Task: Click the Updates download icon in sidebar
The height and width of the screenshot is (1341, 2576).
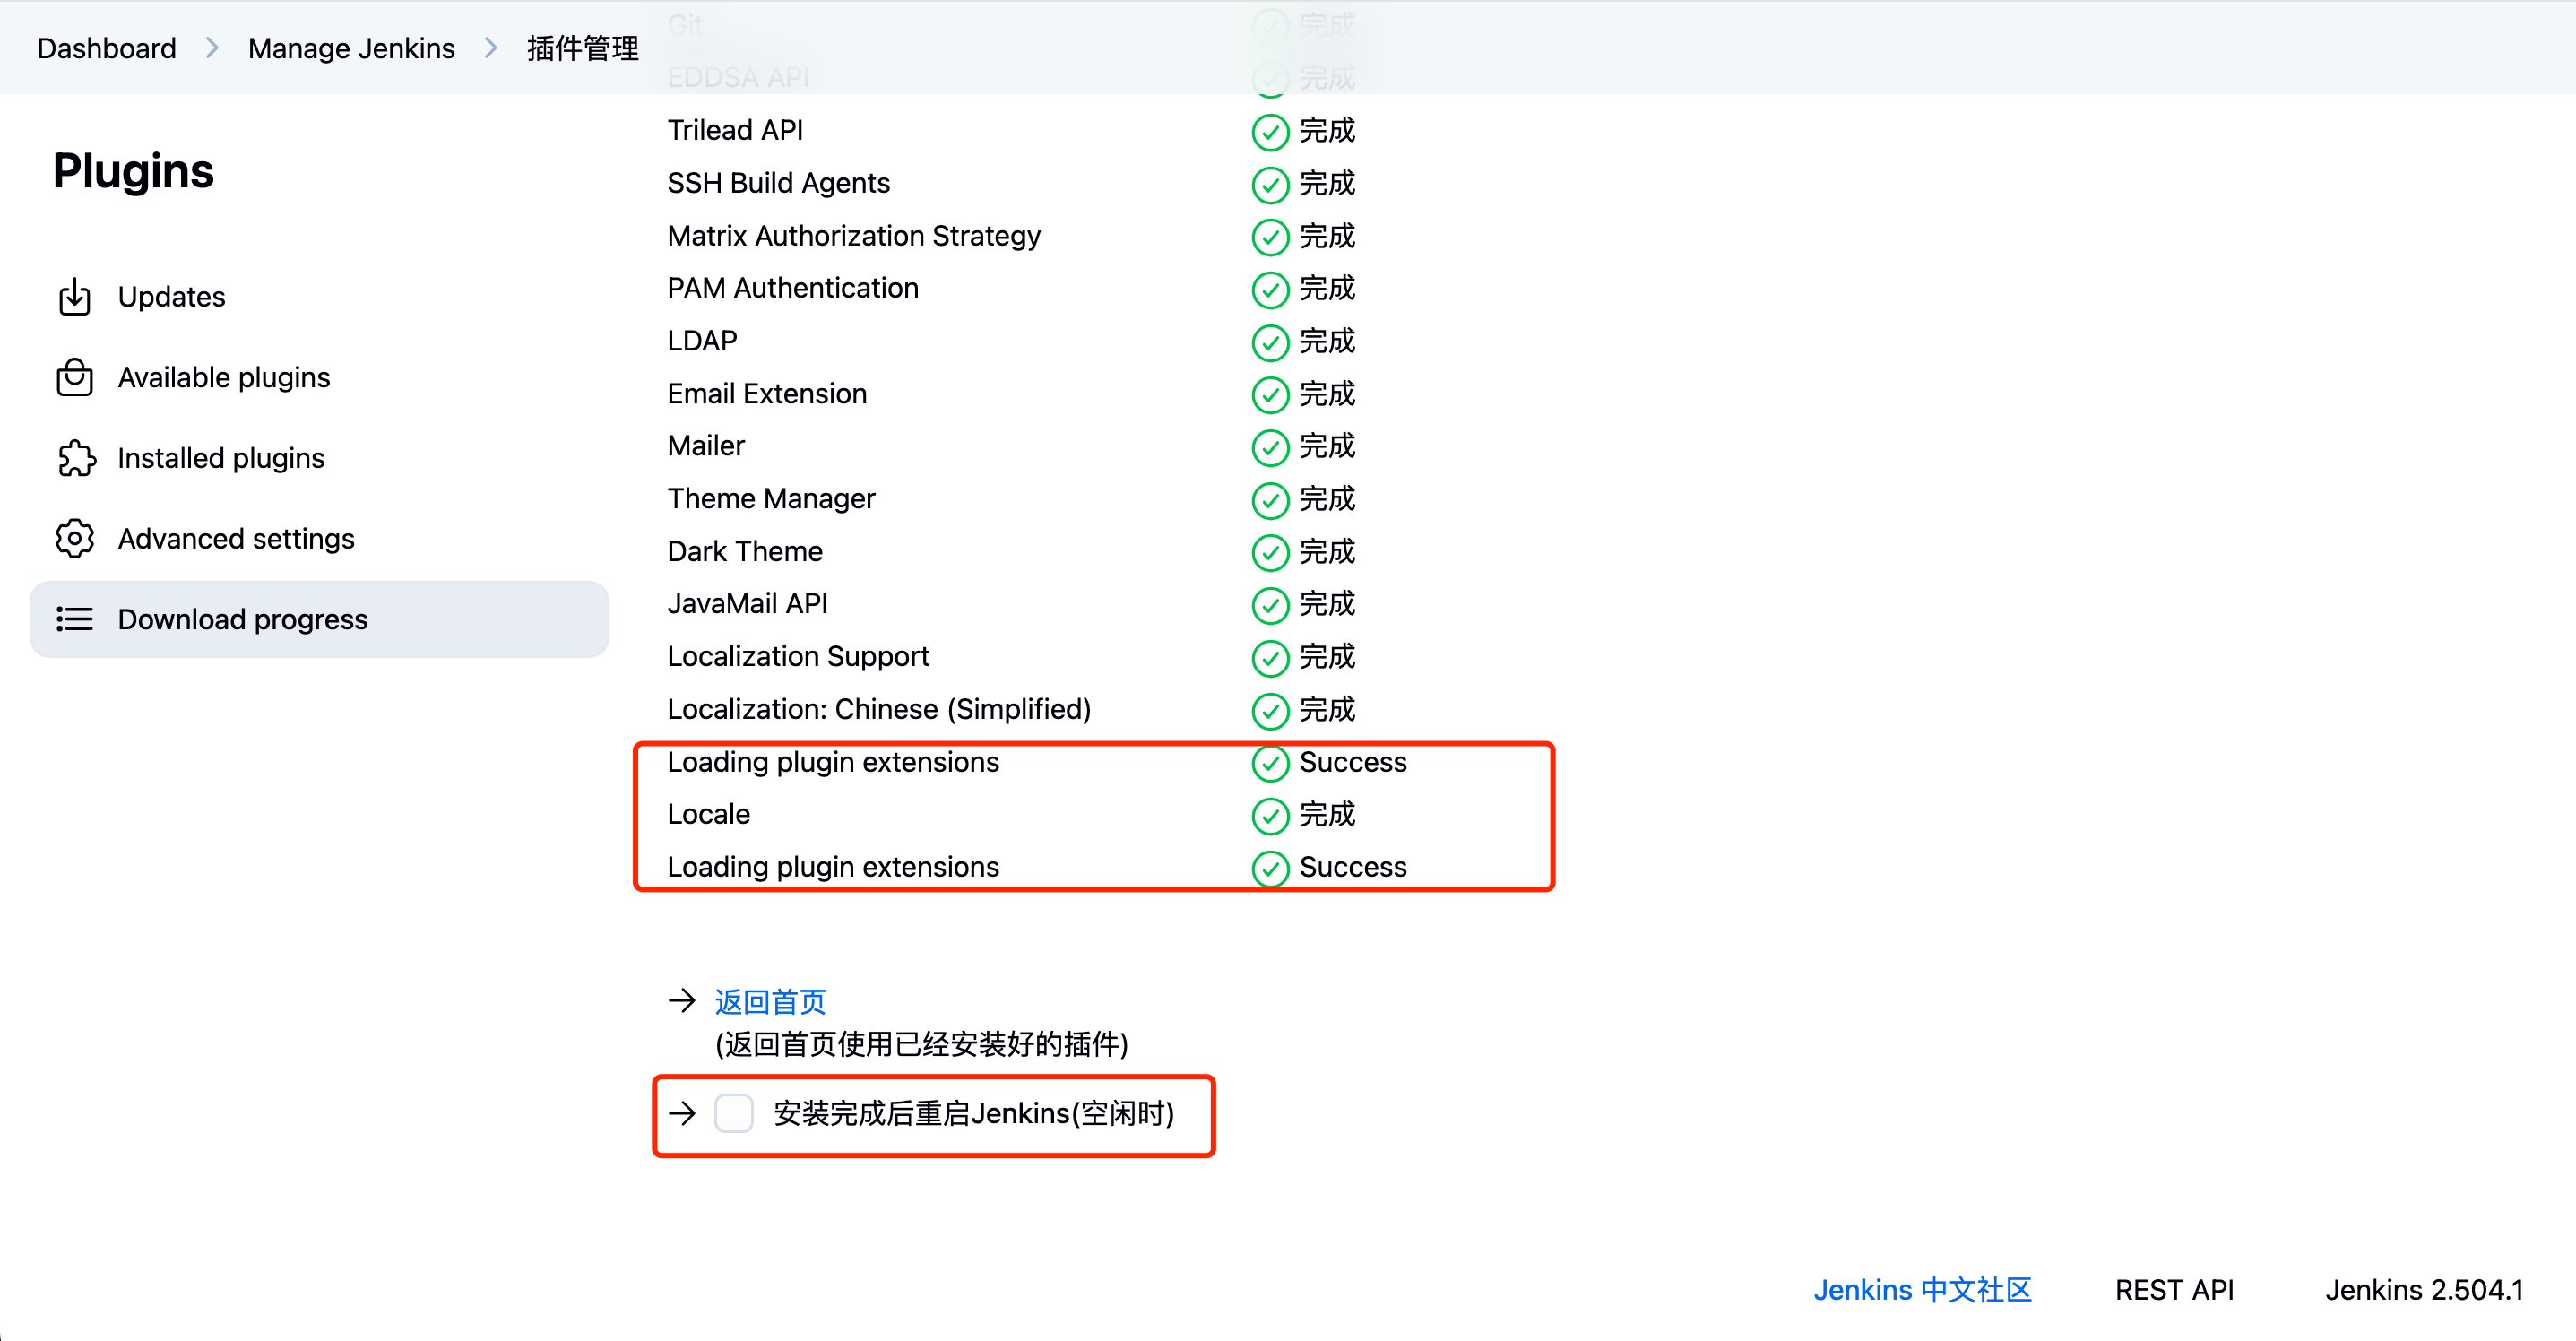Action: pos(74,297)
